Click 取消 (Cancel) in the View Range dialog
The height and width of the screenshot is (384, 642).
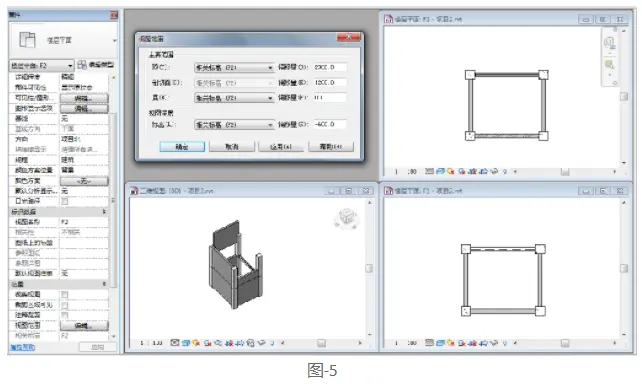click(232, 147)
